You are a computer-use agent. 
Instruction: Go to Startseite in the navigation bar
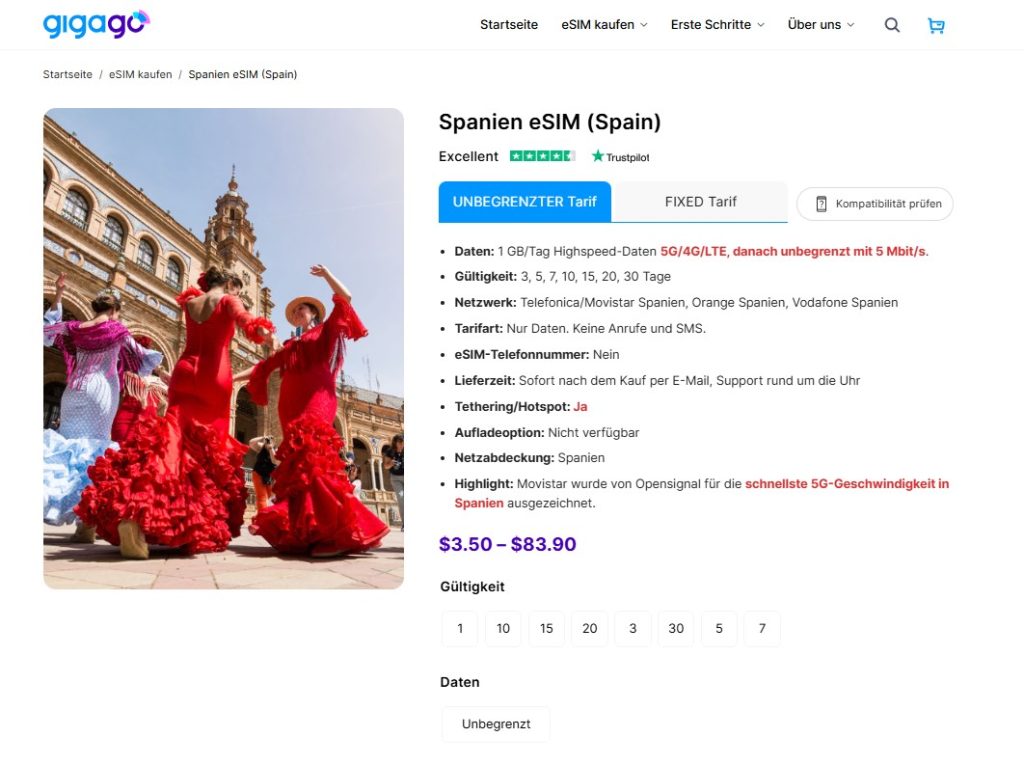pyautogui.click(x=509, y=25)
